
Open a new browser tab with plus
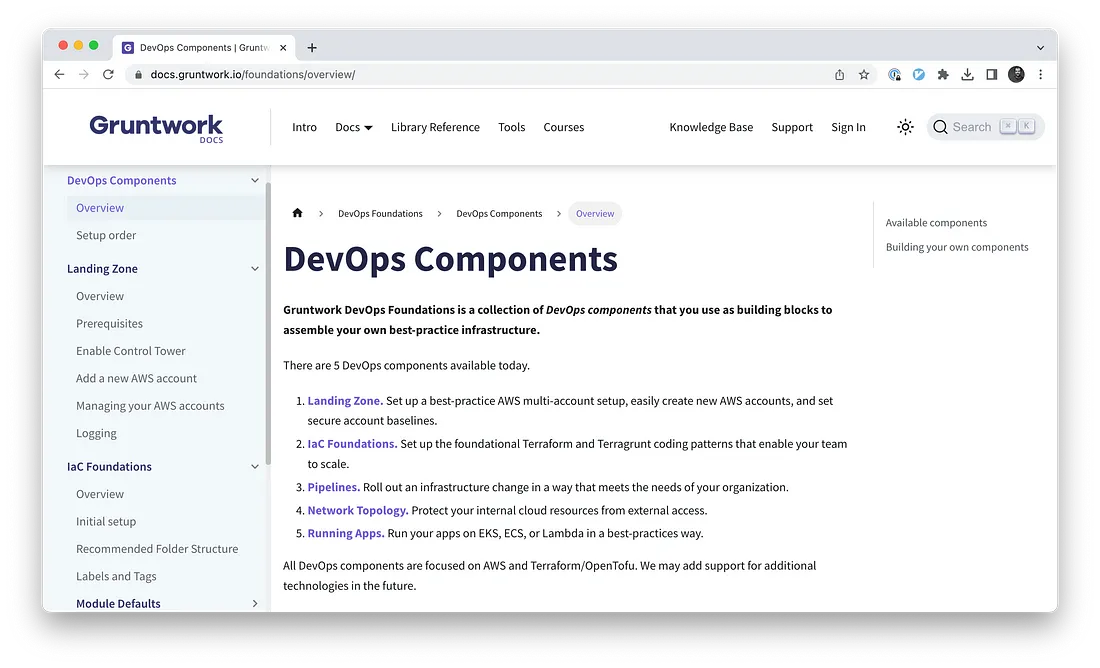[x=312, y=48]
